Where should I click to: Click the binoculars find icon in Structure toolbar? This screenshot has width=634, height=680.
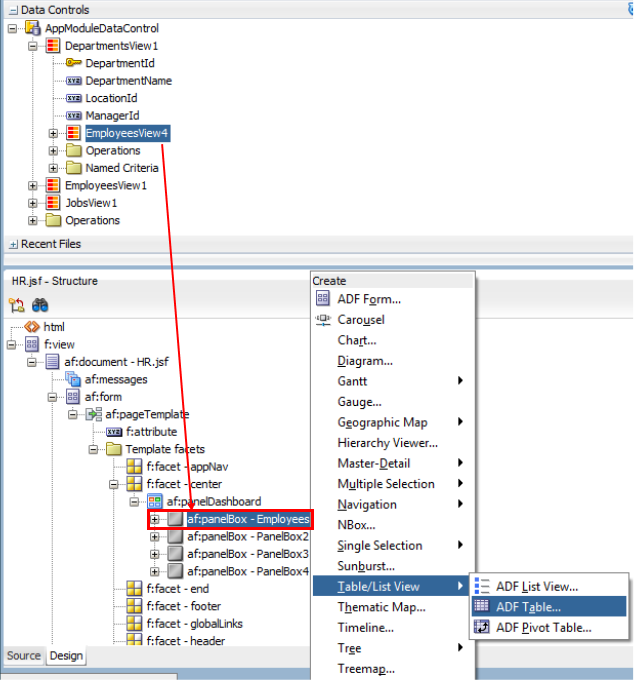pyautogui.click(x=40, y=305)
